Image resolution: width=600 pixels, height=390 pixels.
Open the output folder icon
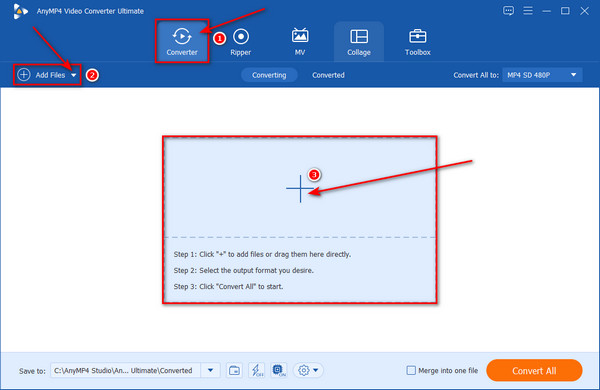pyautogui.click(x=234, y=370)
